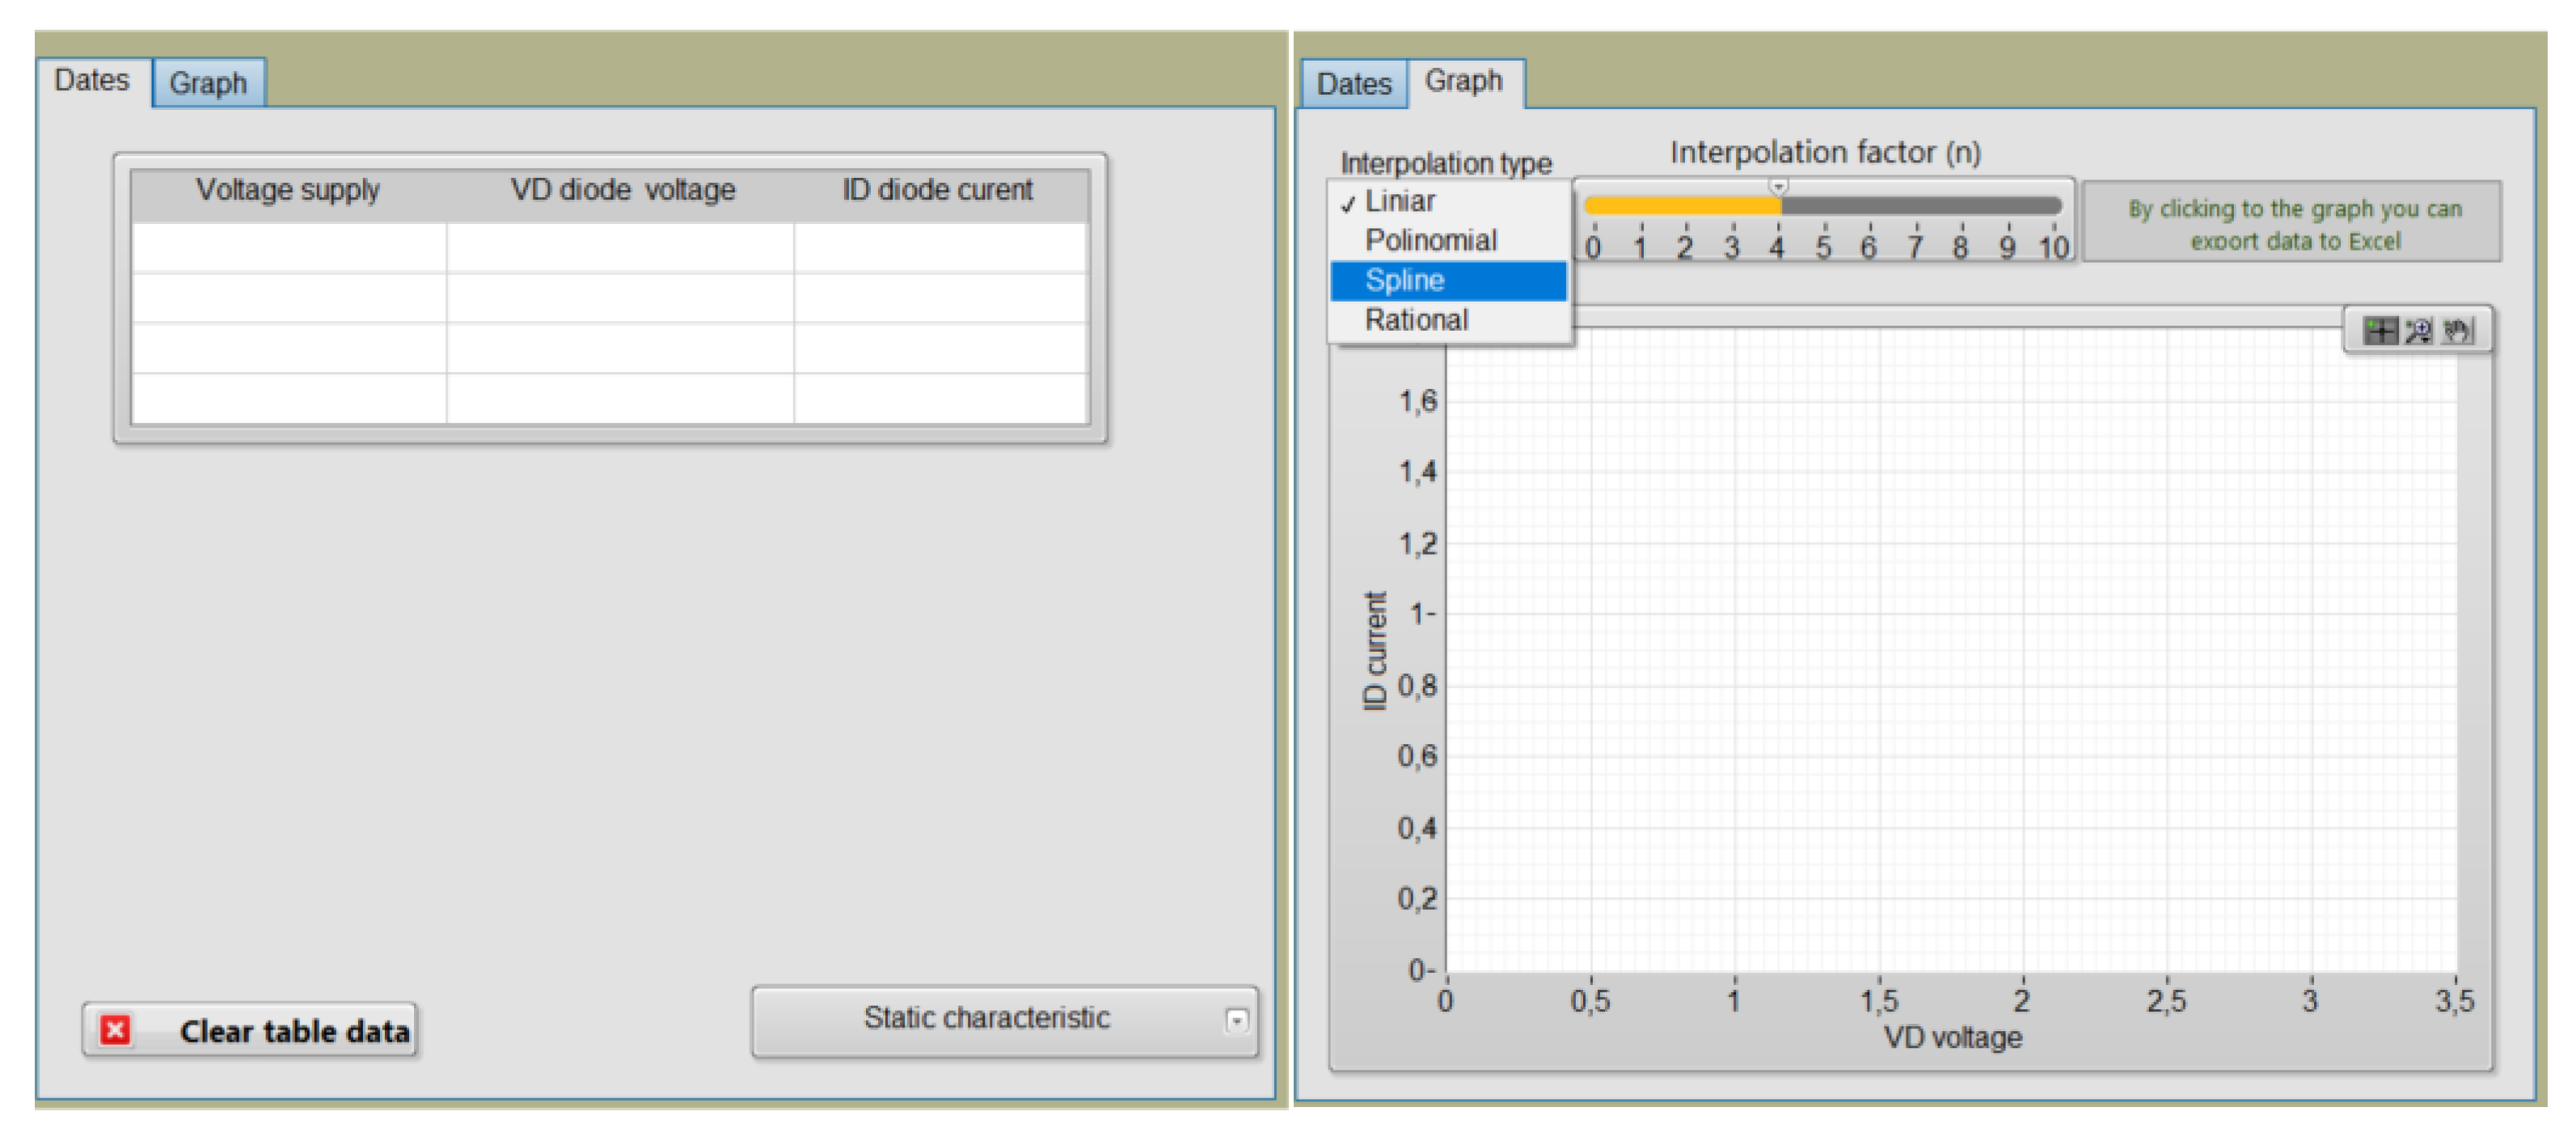Image resolution: width=2576 pixels, height=1137 pixels.
Task: Open Dates tab in right panel
Action: (1353, 84)
